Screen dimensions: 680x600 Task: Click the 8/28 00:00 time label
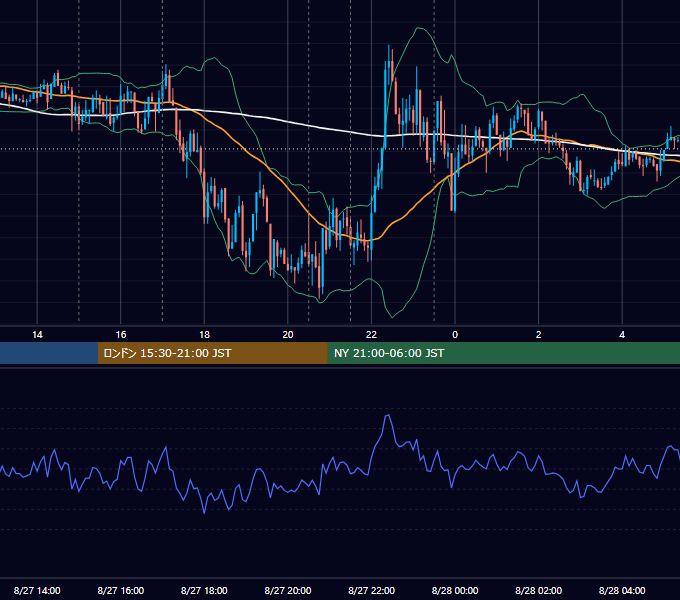(x=455, y=590)
